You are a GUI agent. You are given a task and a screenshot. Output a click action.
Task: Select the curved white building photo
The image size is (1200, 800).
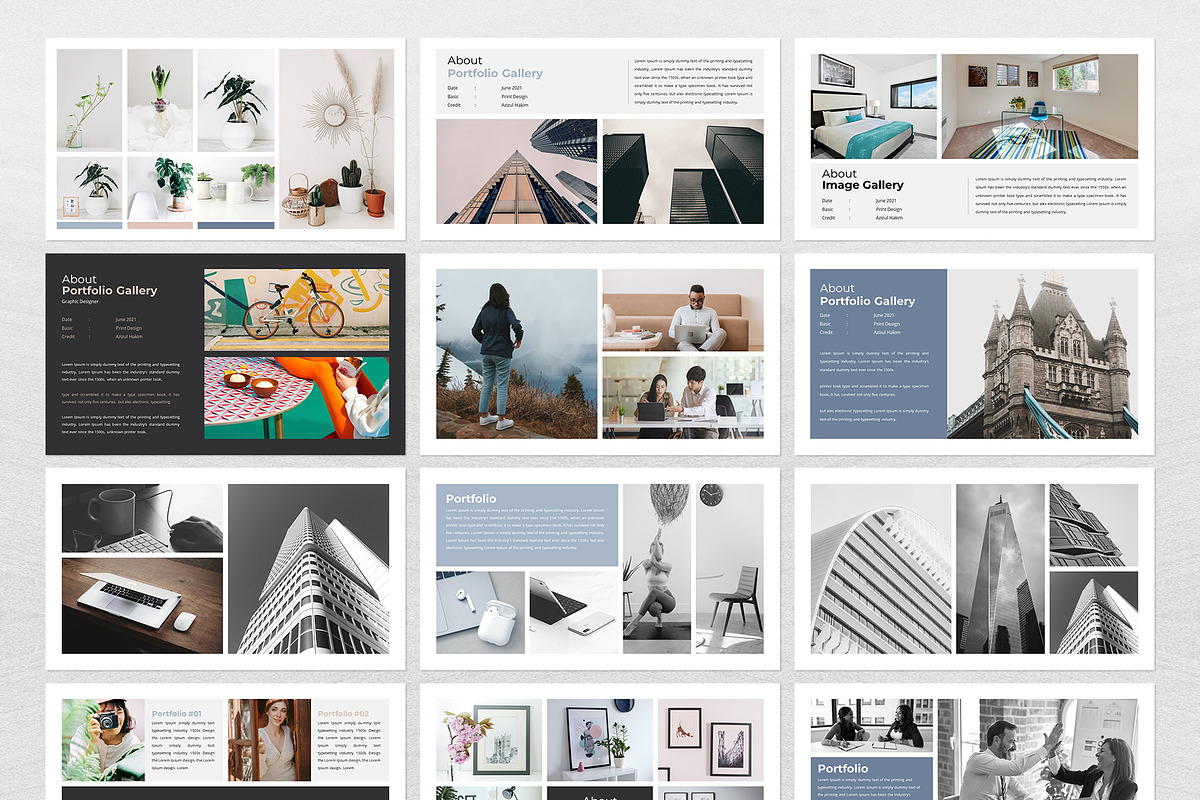pyautogui.click(x=881, y=569)
